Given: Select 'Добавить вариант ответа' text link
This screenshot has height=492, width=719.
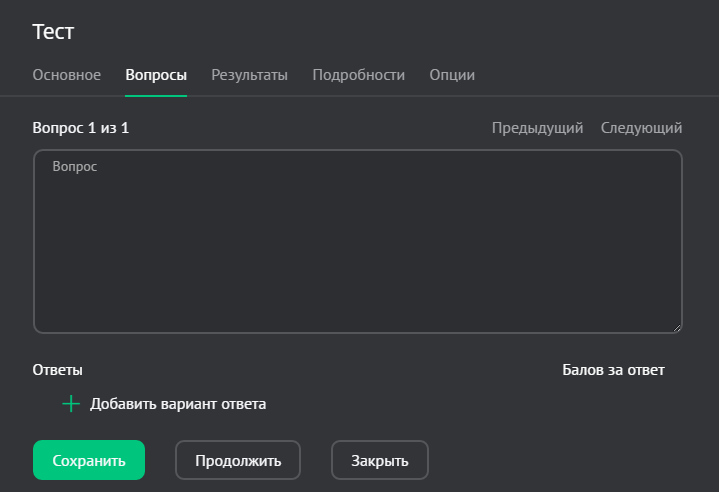Looking at the screenshot, I should [178, 404].
